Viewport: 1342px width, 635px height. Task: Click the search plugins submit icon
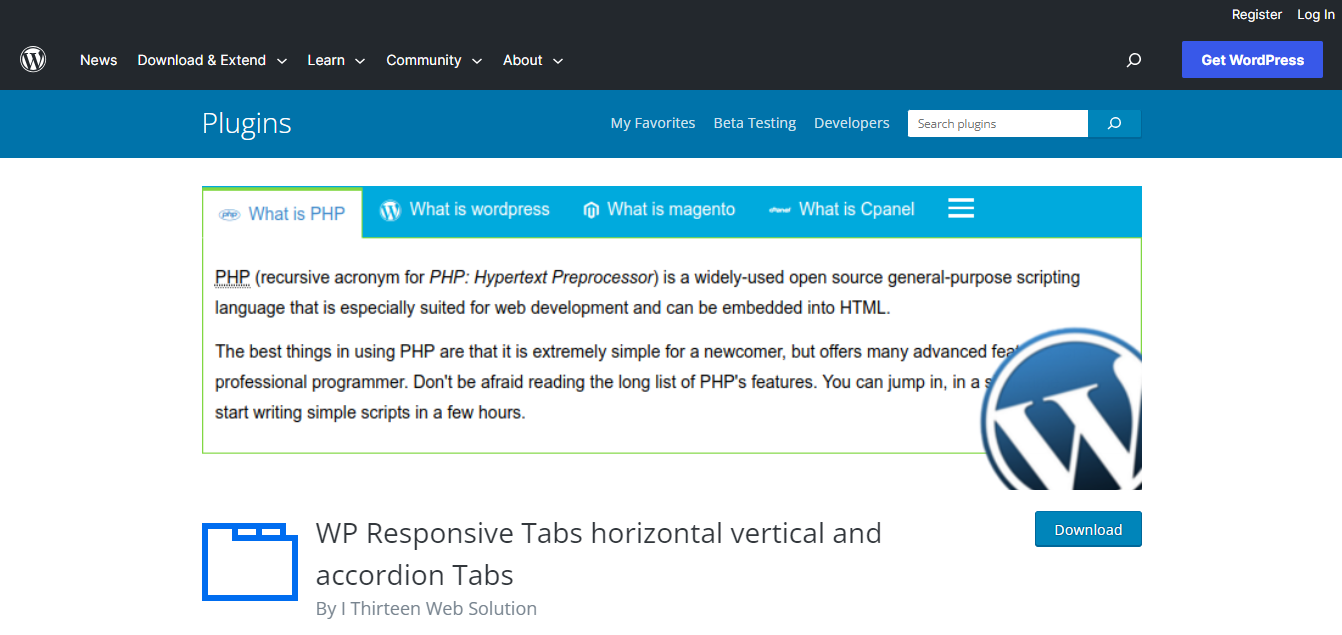pyautogui.click(x=1114, y=123)
